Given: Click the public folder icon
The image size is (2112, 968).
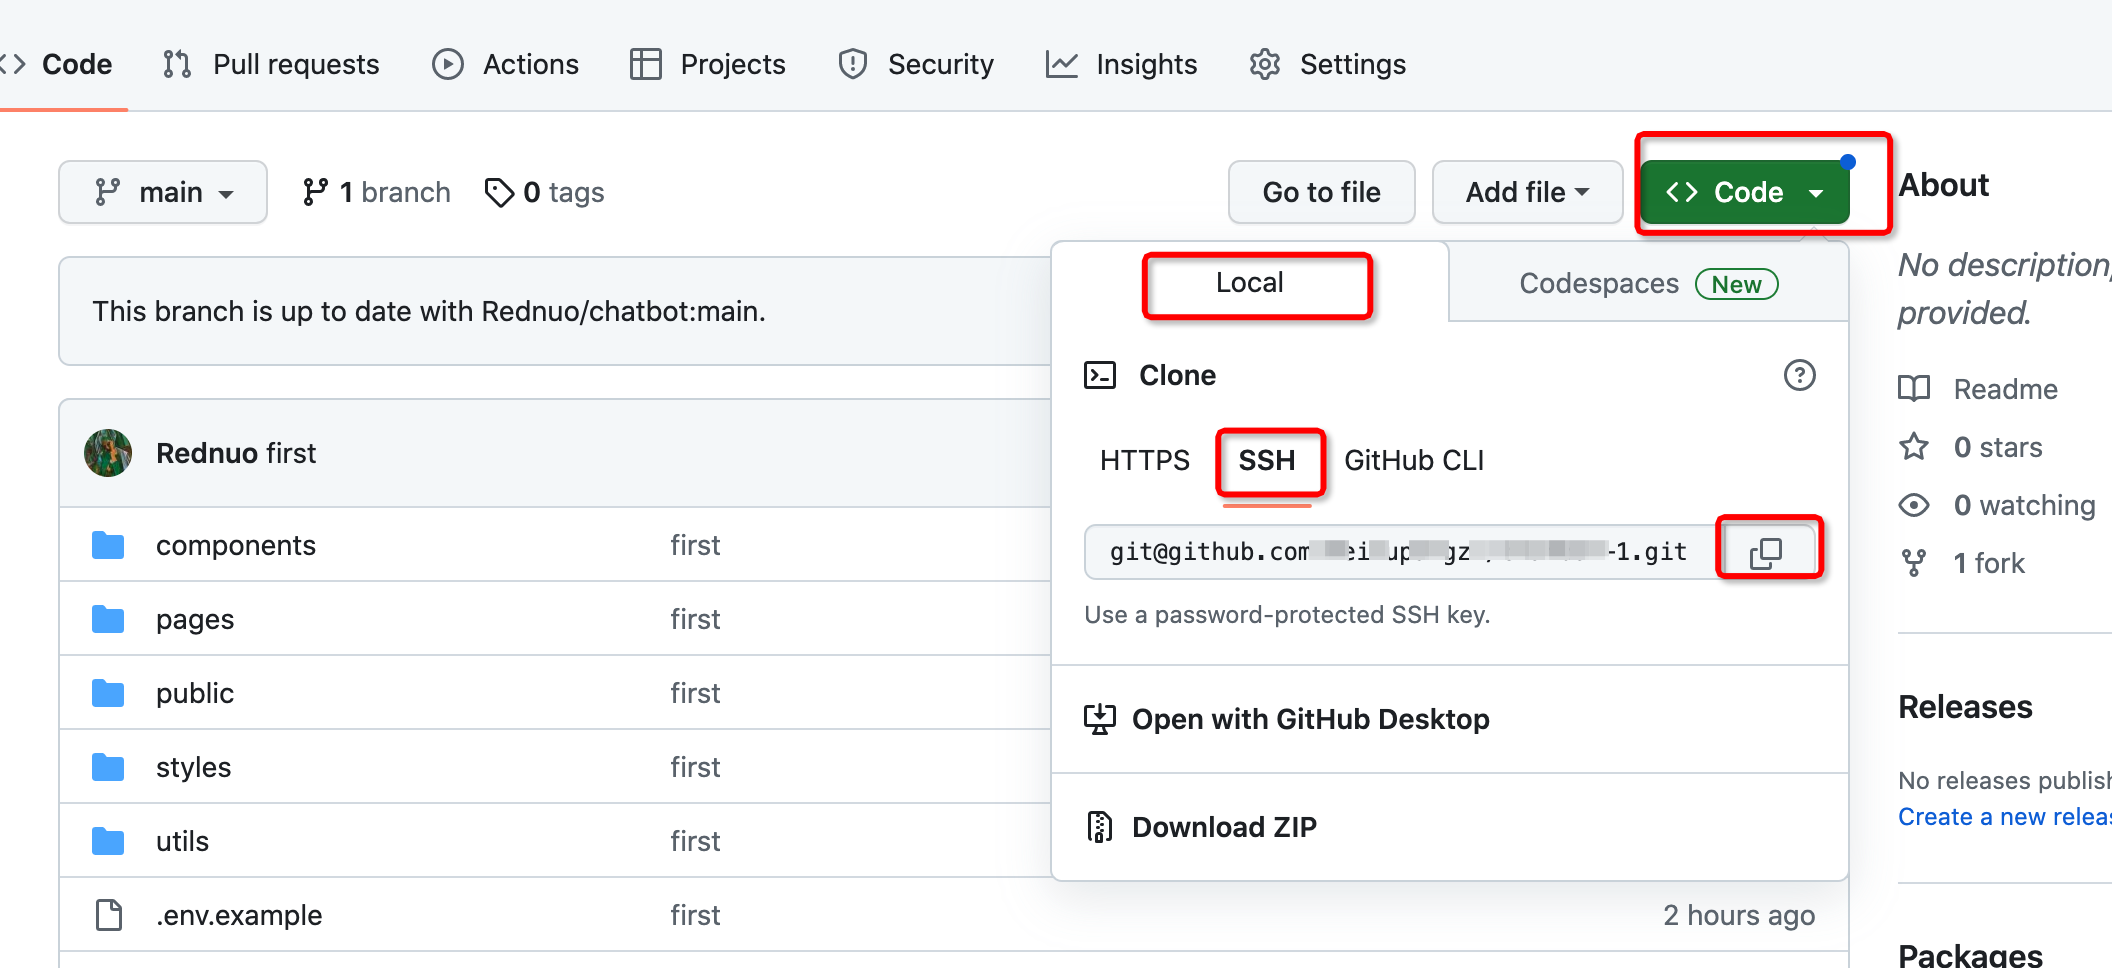Looking at the screenshot, I should [x=108, y=693].
